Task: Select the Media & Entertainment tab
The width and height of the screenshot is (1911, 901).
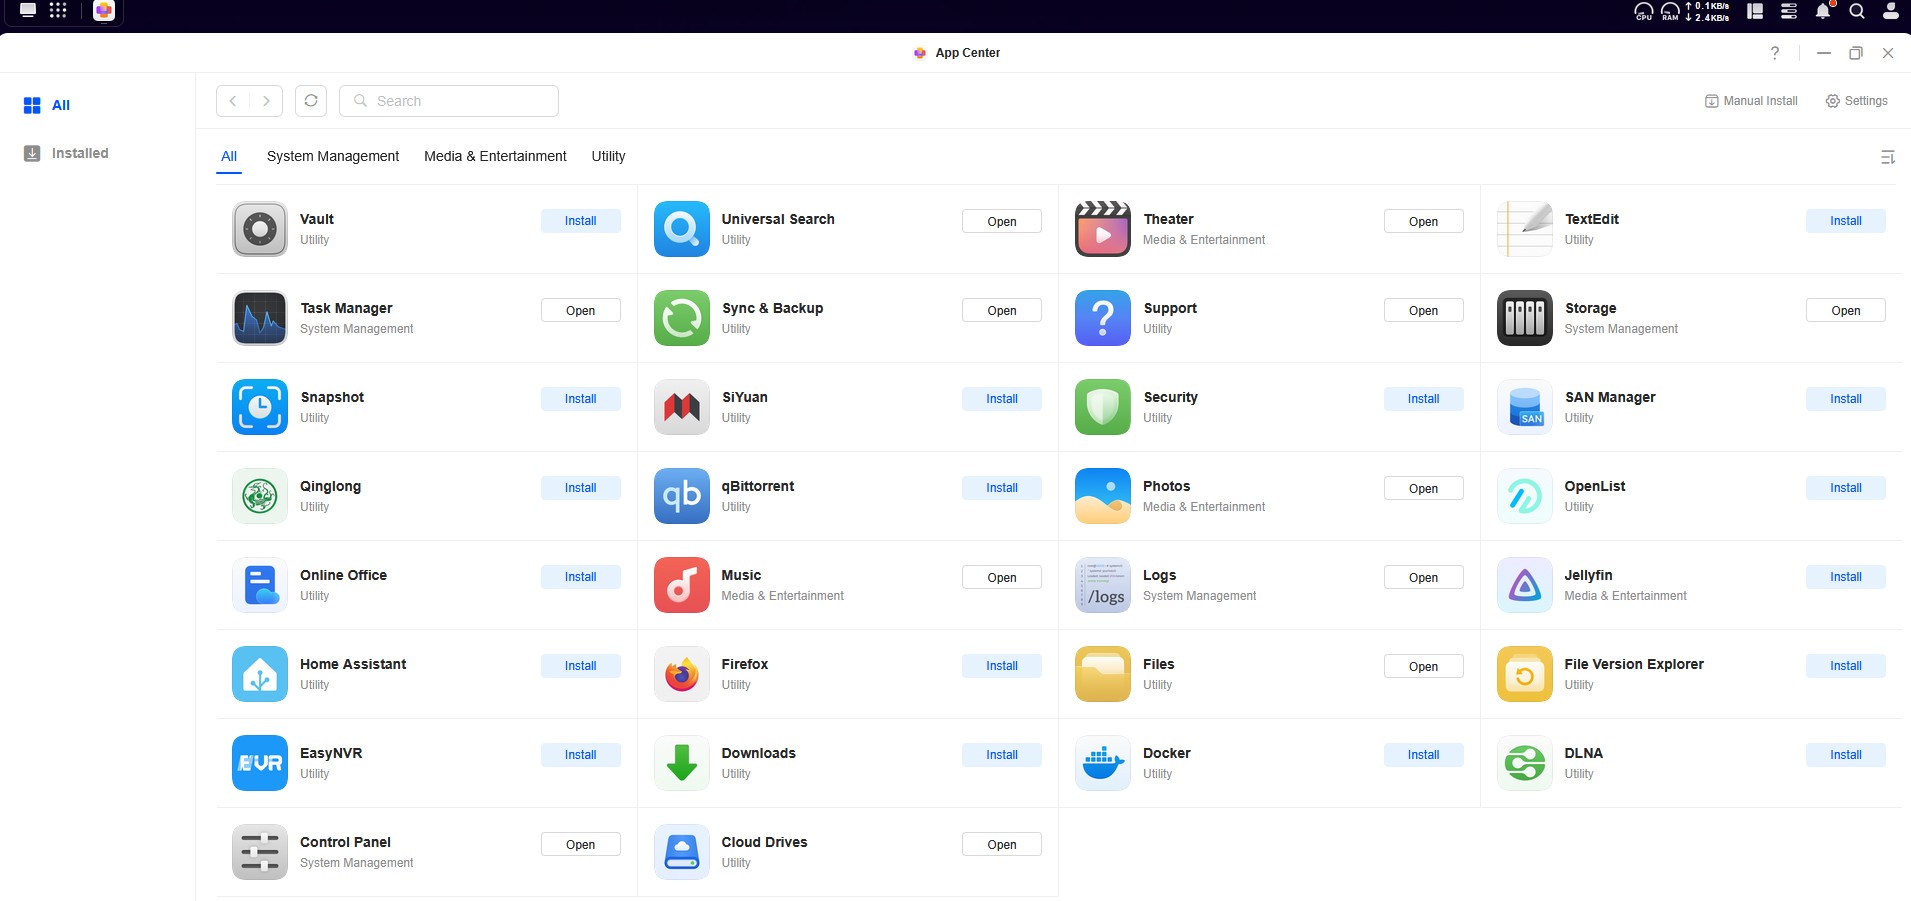Action: click(x=495, y=156)
